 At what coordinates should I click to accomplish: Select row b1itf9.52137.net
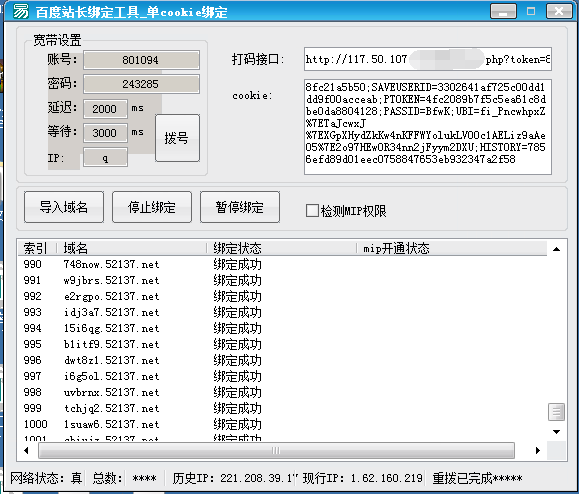point(282,344)
